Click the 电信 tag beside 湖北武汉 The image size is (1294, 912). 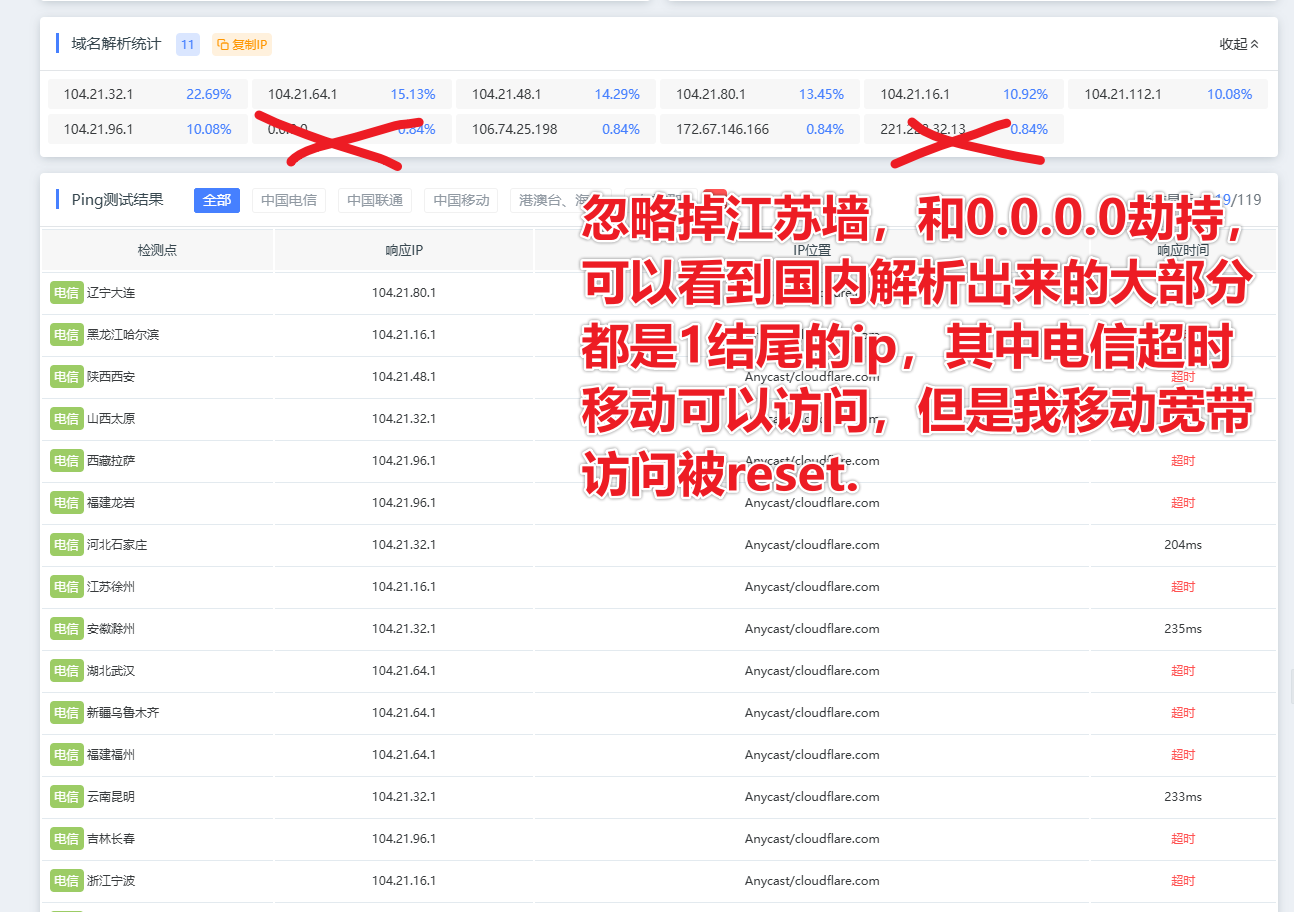[x=66, y=671]
